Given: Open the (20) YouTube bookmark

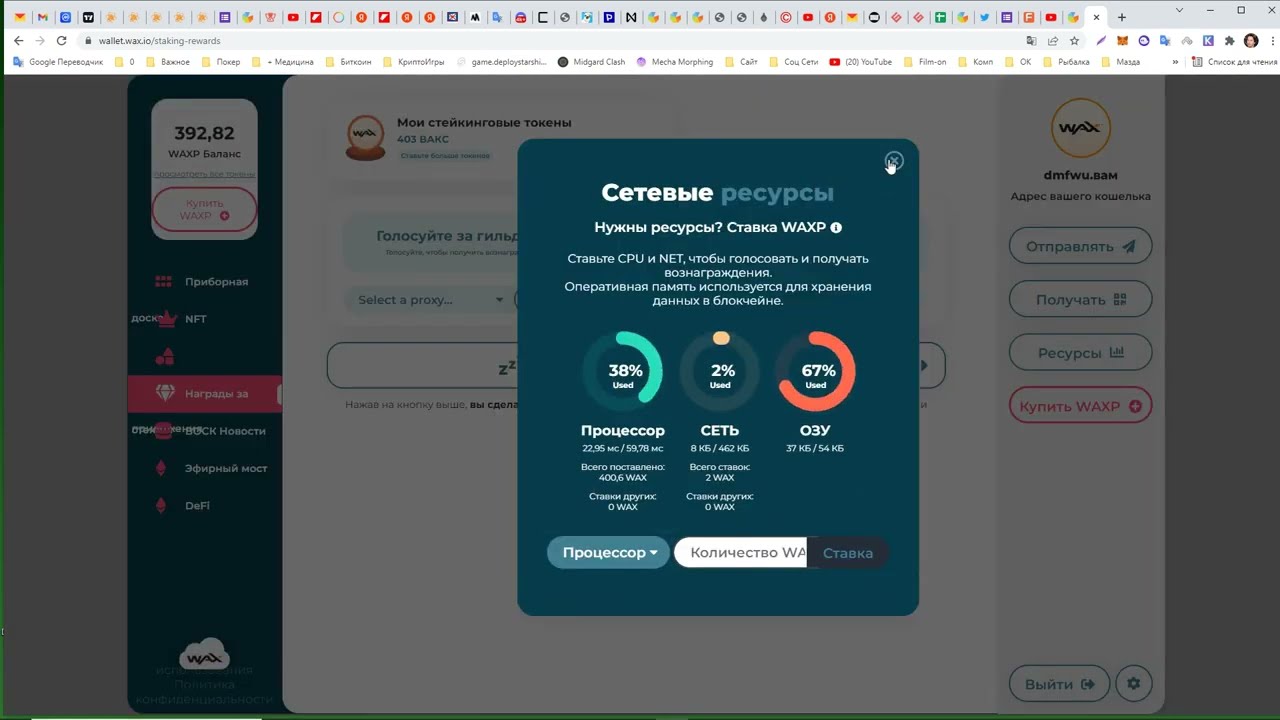Looking at the screenshot, I should (860, 62).
